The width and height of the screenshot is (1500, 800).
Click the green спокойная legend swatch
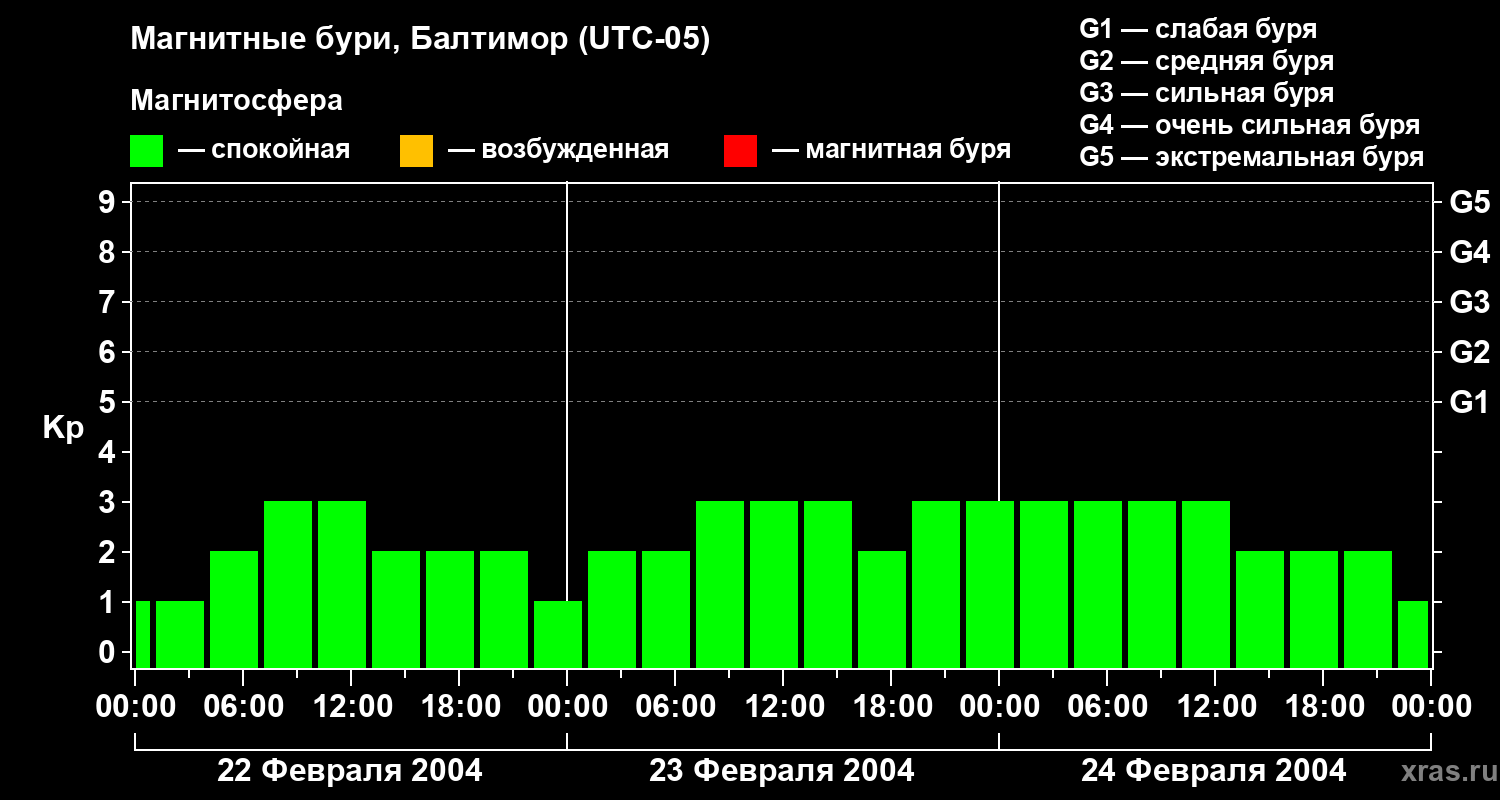point(147,151)
